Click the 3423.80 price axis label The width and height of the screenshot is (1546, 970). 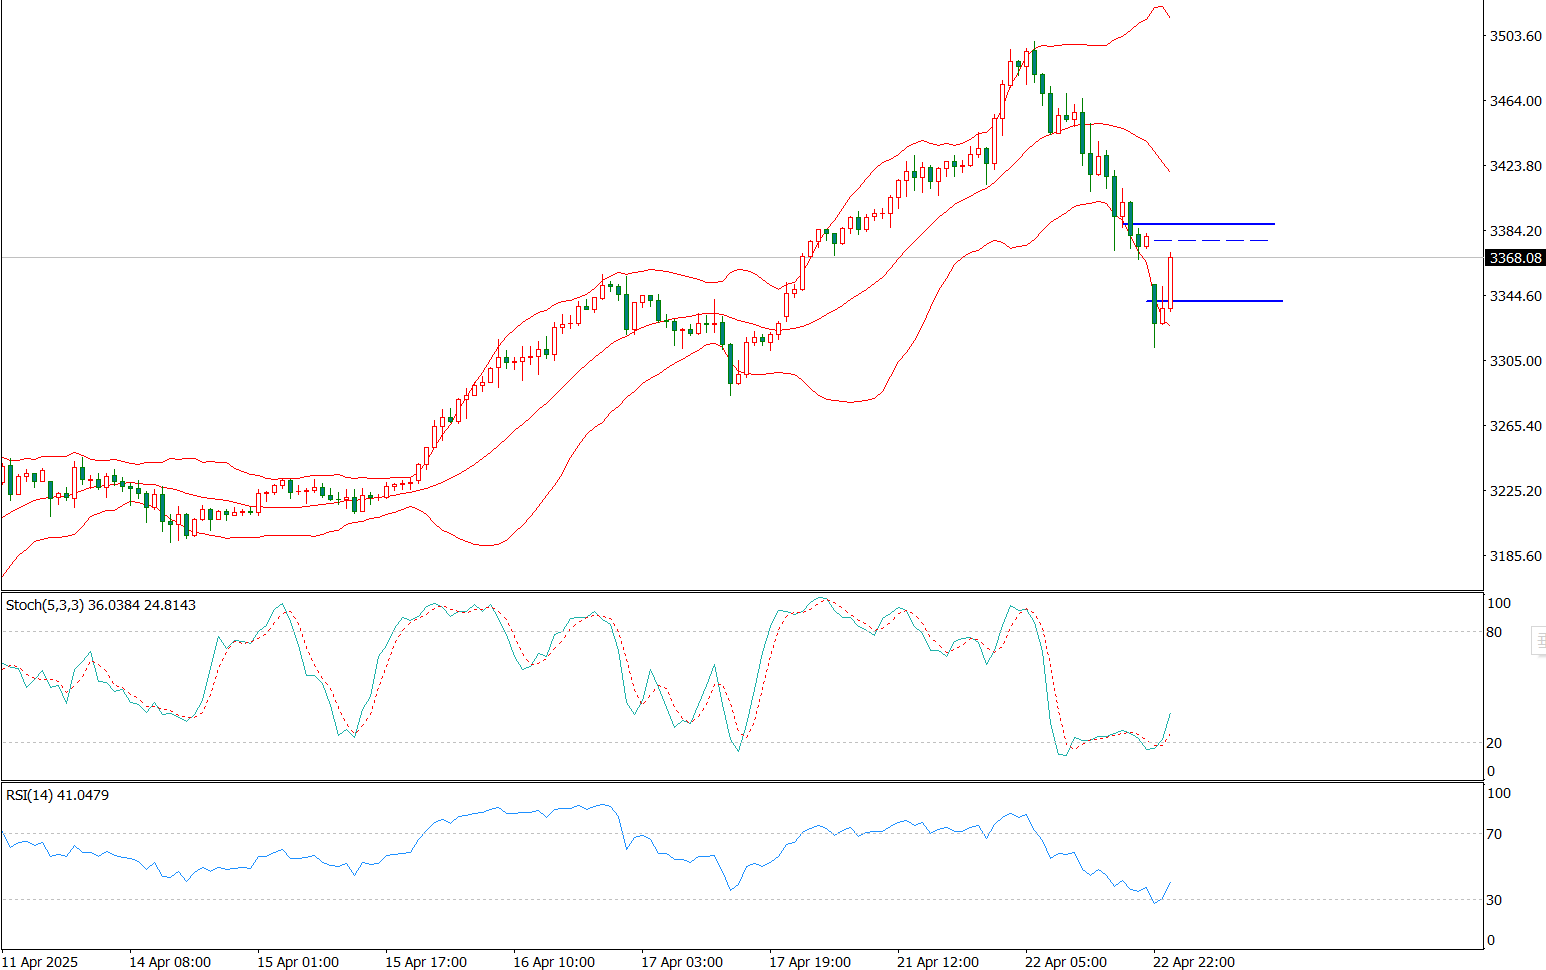coord(1515,166)
